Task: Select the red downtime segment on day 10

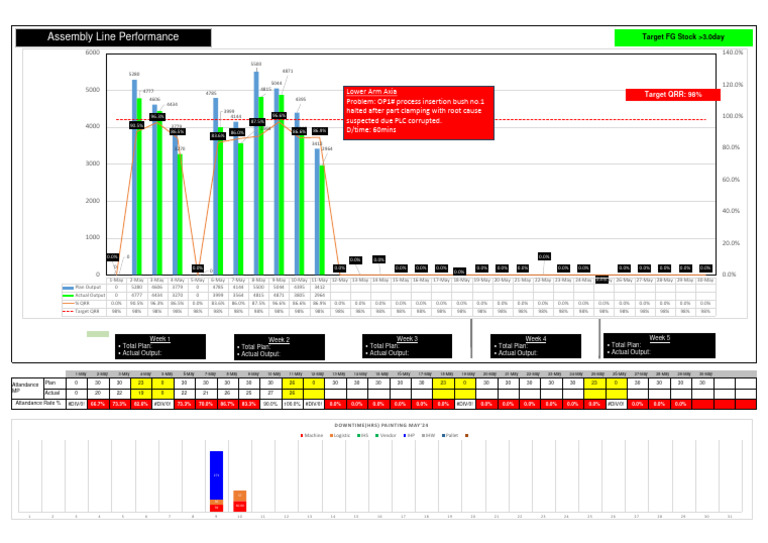Action: pyautogui.click(x=240, y=506)
